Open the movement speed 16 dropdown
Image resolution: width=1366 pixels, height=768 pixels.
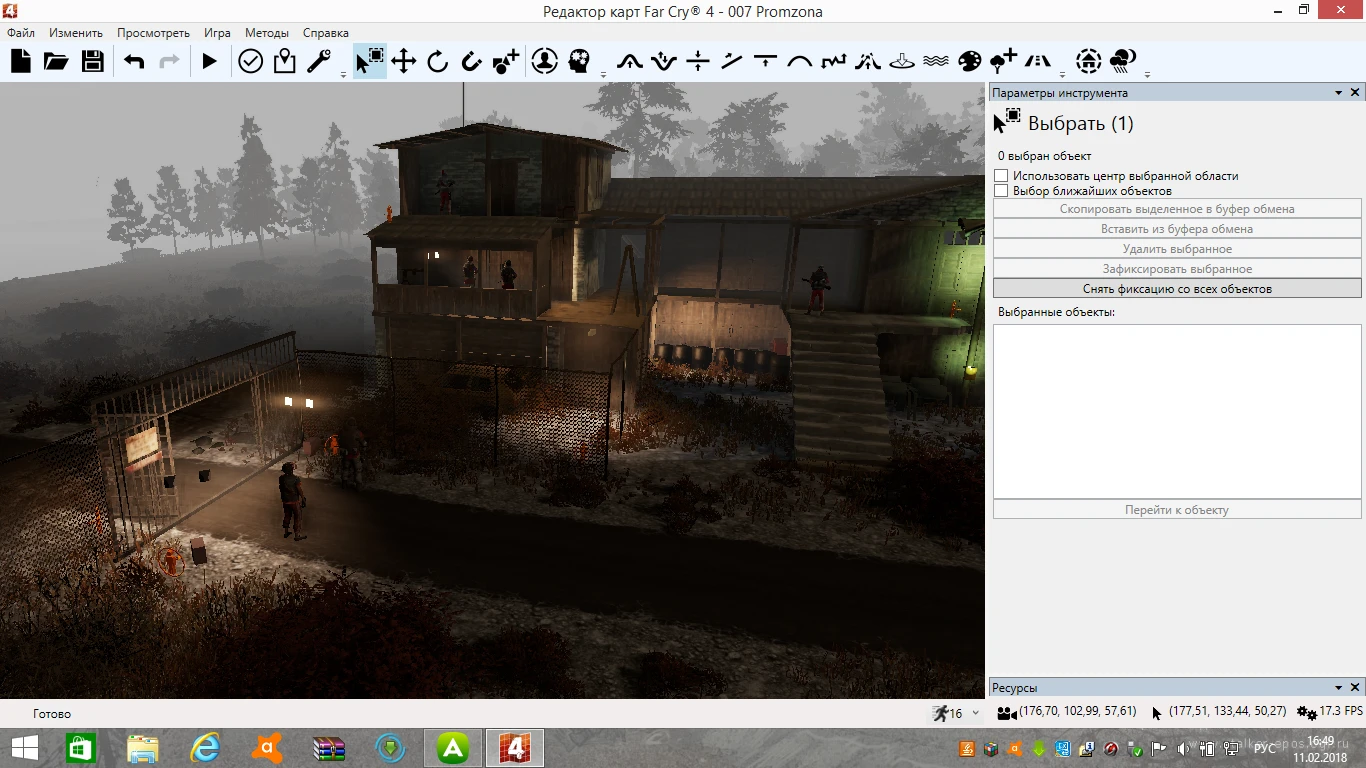pyautogui.click(x=976, y=713)
